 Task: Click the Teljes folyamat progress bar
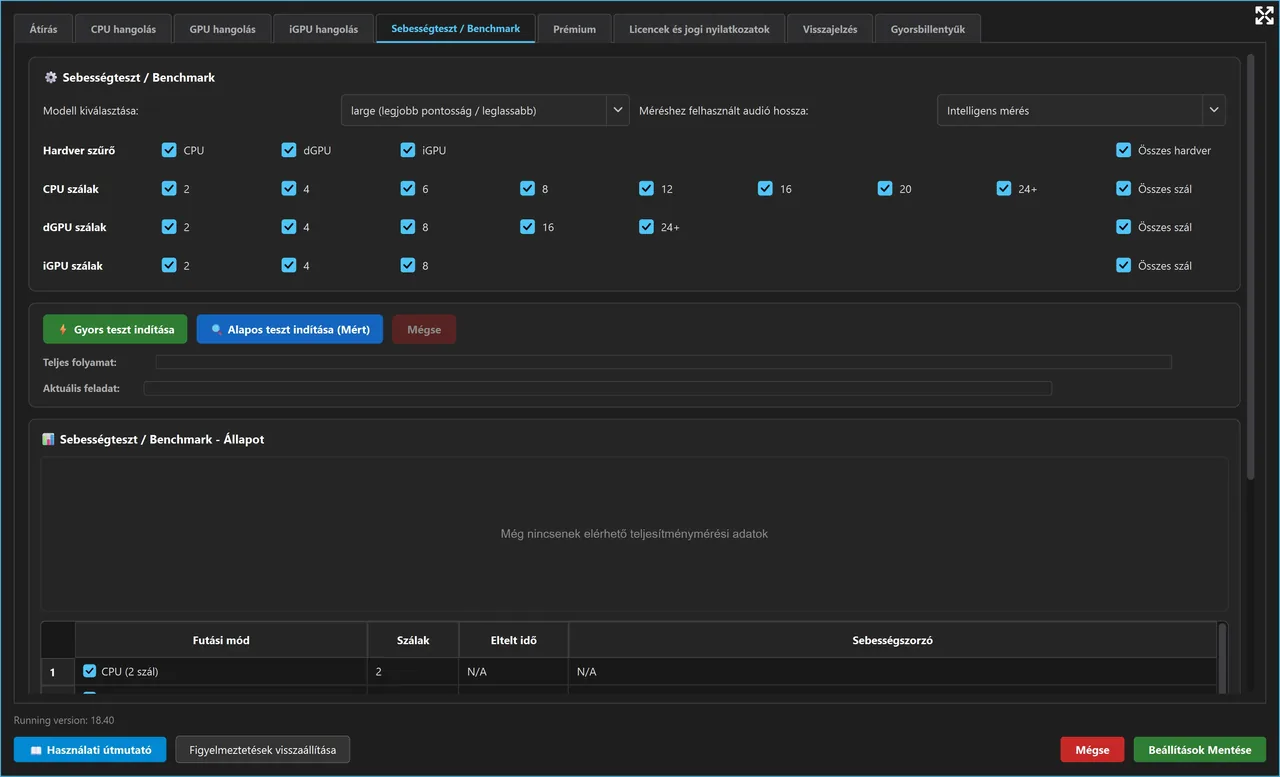663,362
